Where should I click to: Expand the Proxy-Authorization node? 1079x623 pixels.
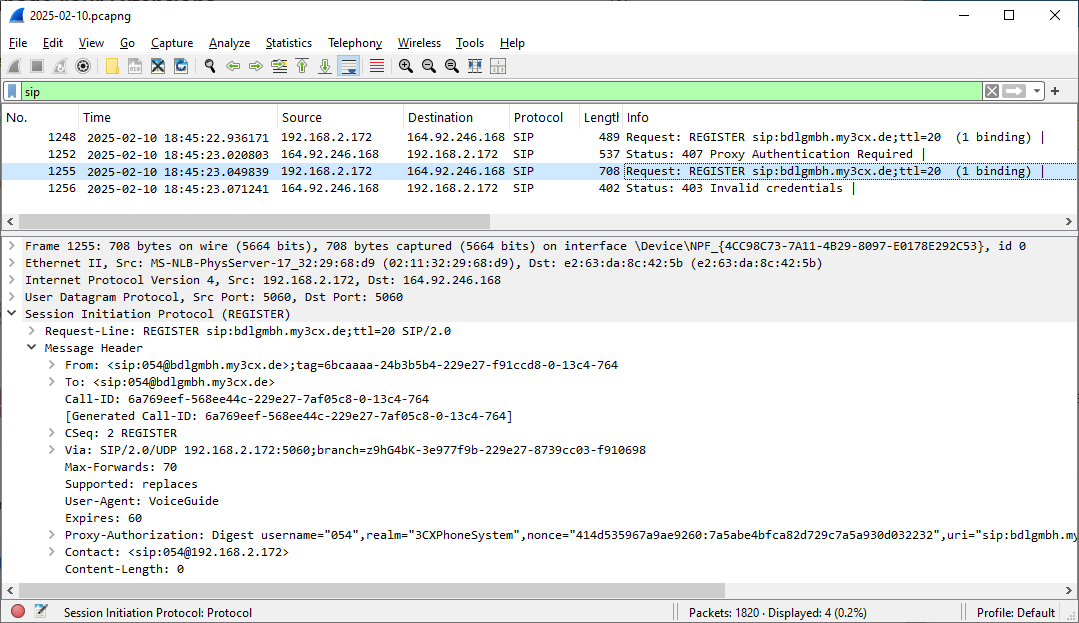[52, 535]
